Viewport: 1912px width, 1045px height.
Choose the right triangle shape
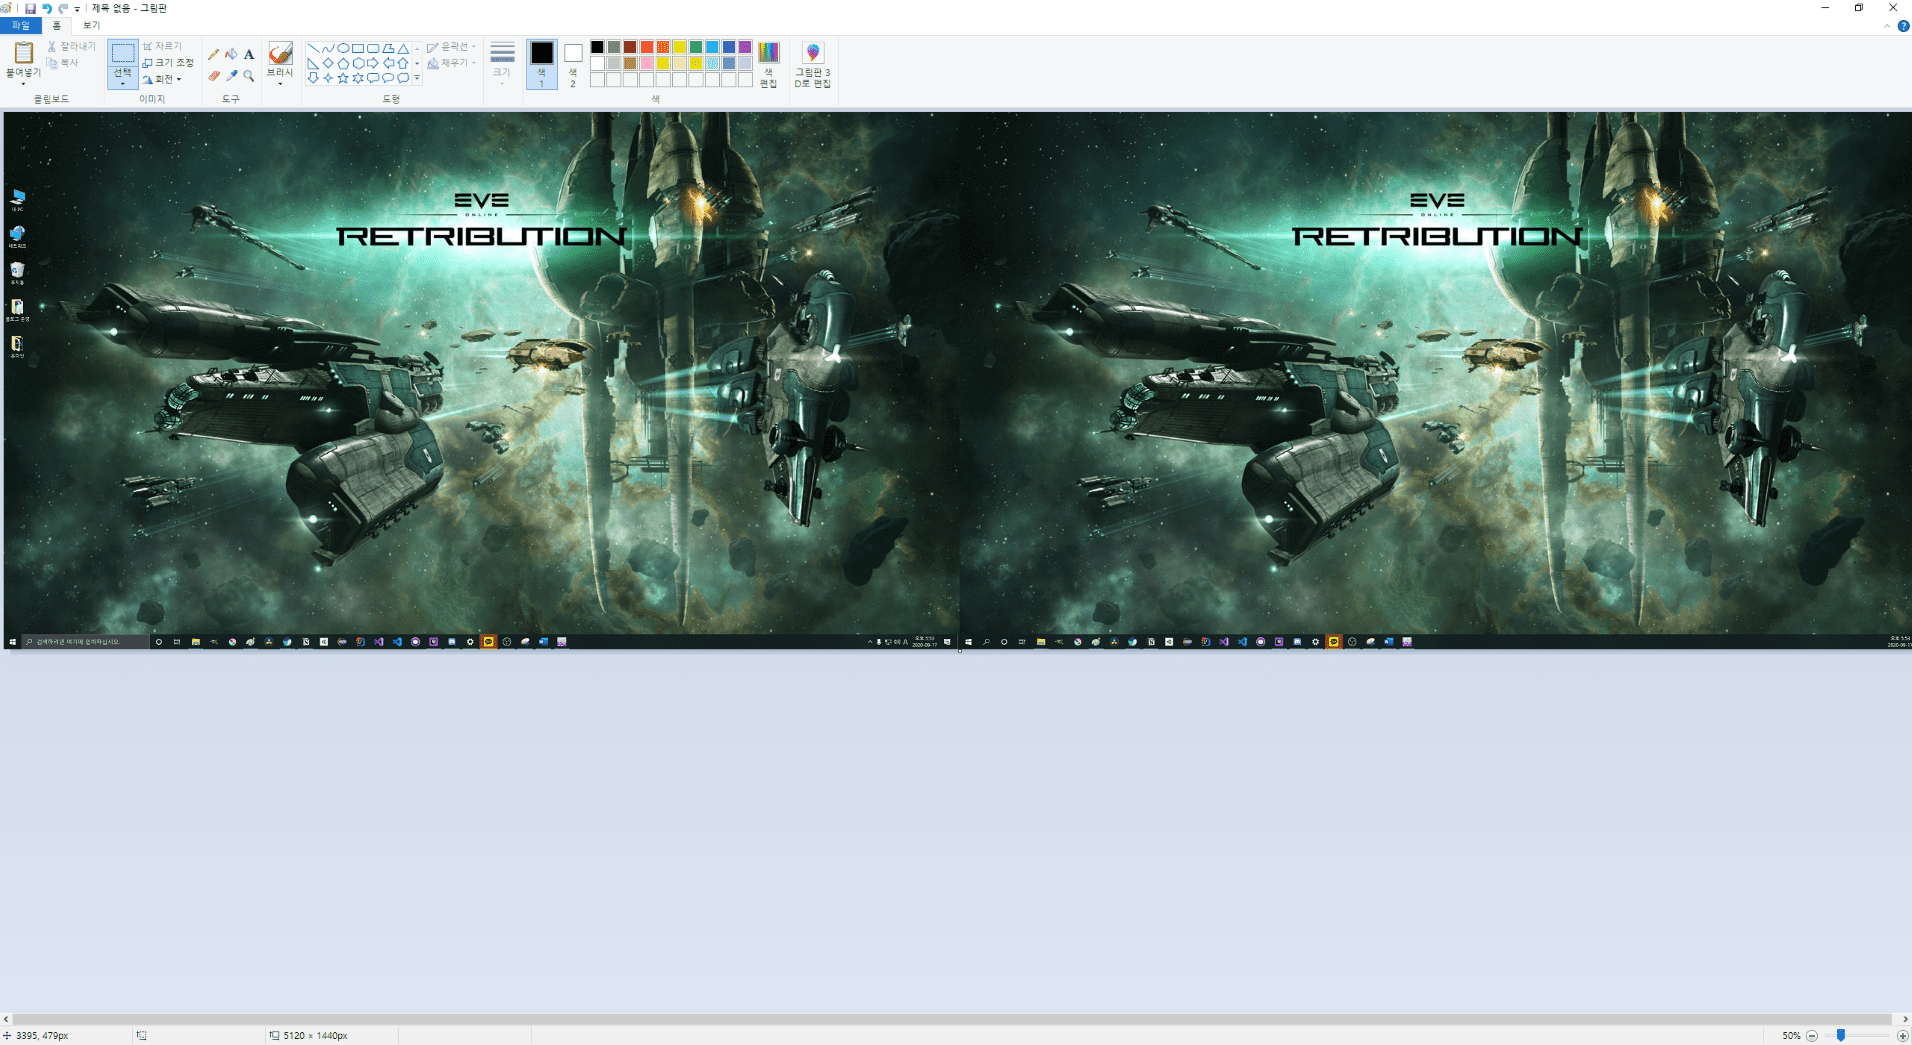click(313, 63)
